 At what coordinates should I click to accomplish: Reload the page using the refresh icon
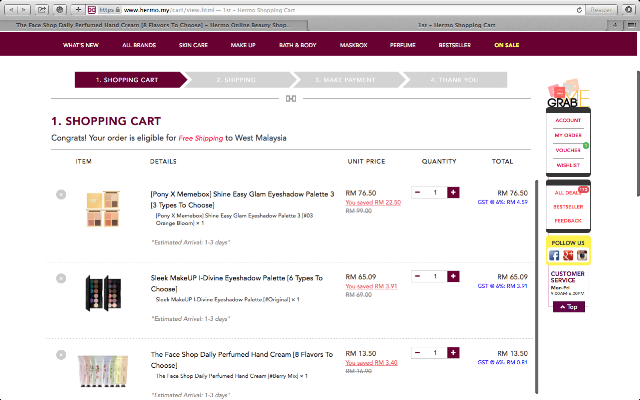(x=579, y=10)
